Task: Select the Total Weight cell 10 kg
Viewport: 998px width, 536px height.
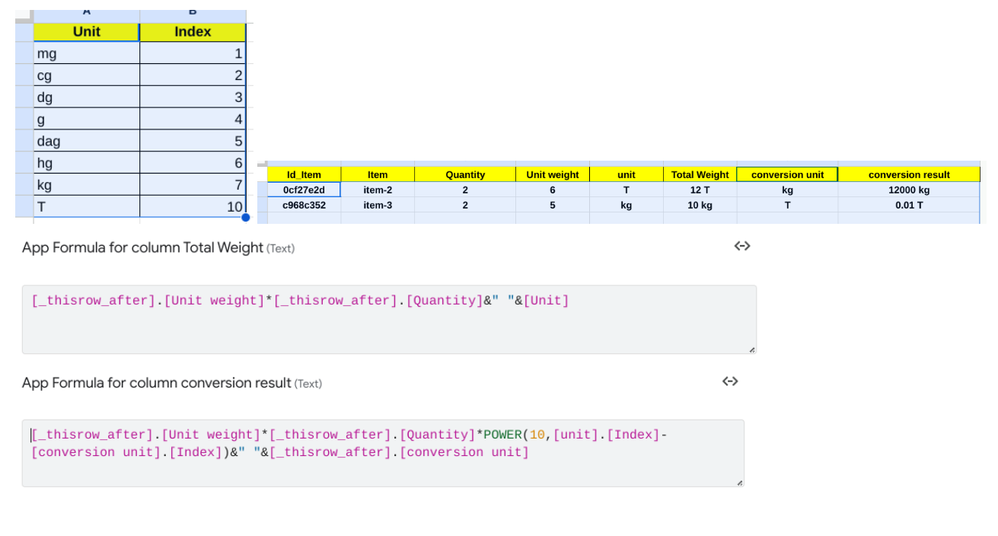Action: pos(699,205)
